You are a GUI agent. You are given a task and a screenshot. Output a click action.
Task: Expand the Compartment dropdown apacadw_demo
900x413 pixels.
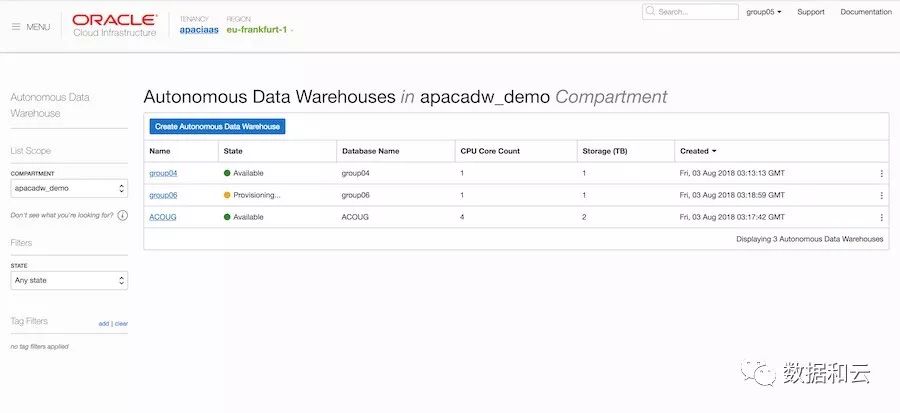[x=69, y=188]
